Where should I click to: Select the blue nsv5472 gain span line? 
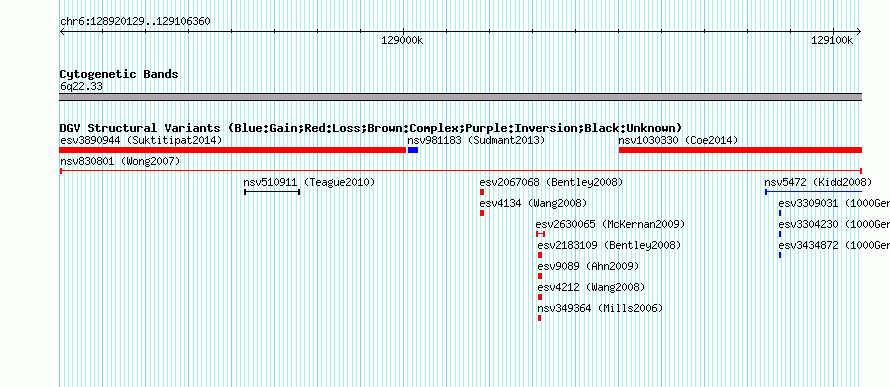[813, 192]
